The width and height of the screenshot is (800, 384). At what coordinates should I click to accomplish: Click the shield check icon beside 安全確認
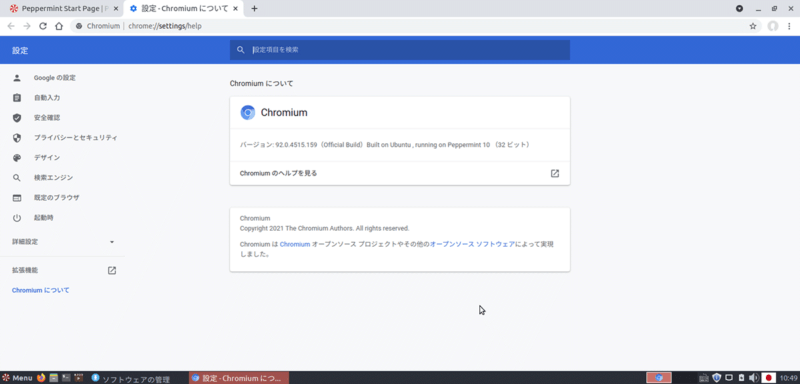point(17,118)
